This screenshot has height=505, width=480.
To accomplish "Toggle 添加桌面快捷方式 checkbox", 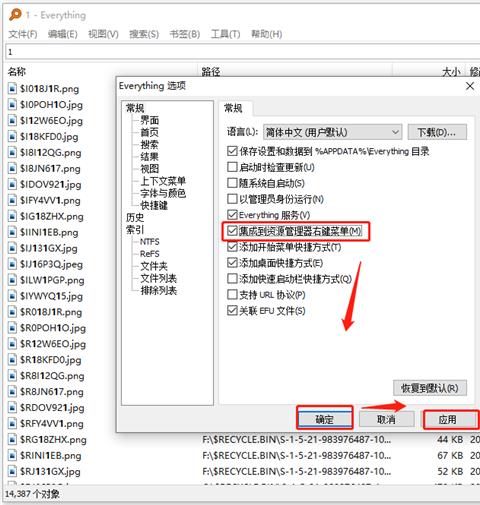I will click(x=232, y=263).
